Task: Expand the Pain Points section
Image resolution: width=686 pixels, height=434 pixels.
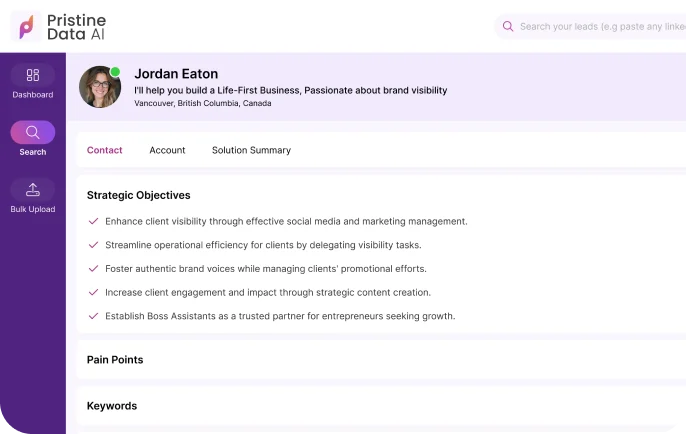Action: point(115,360)
